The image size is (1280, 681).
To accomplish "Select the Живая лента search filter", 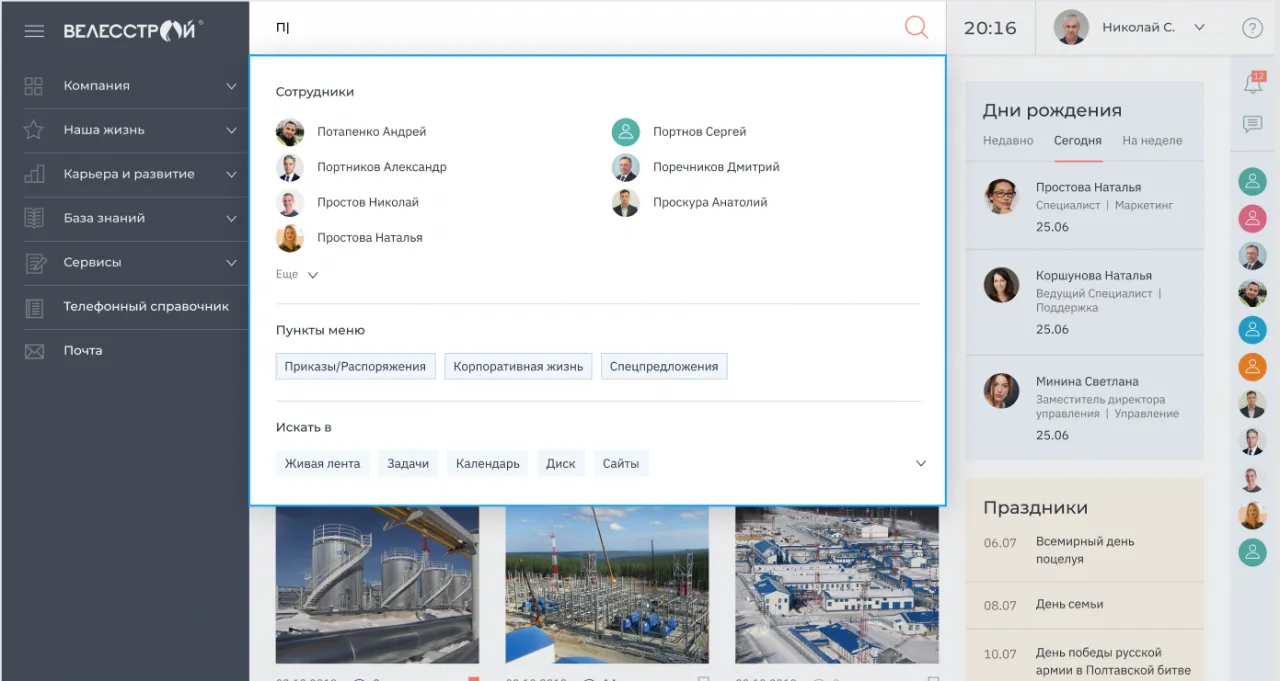I will pyautogui.click(x=322, y=464).
